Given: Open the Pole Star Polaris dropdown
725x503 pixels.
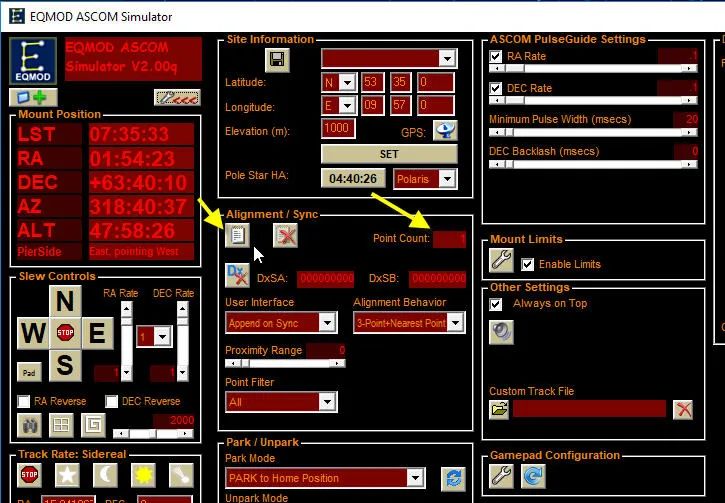Looking at the screenshot, I should point(447,179).
